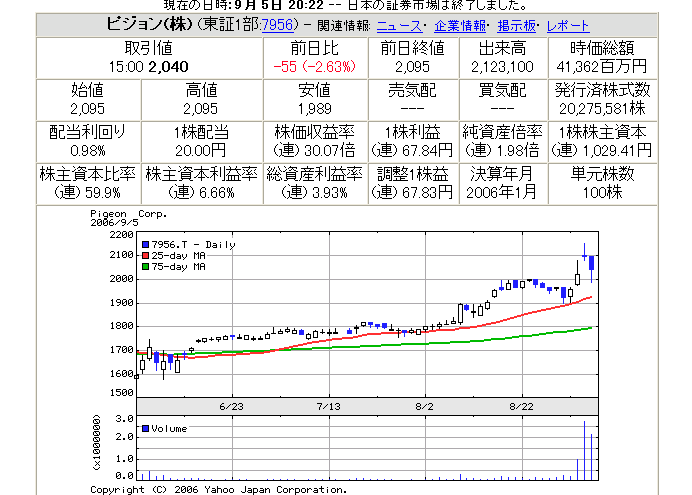Select the BPS value (連) 1,029.41円
The width and height of the screenshot is (692, 495).
point(602,151)
